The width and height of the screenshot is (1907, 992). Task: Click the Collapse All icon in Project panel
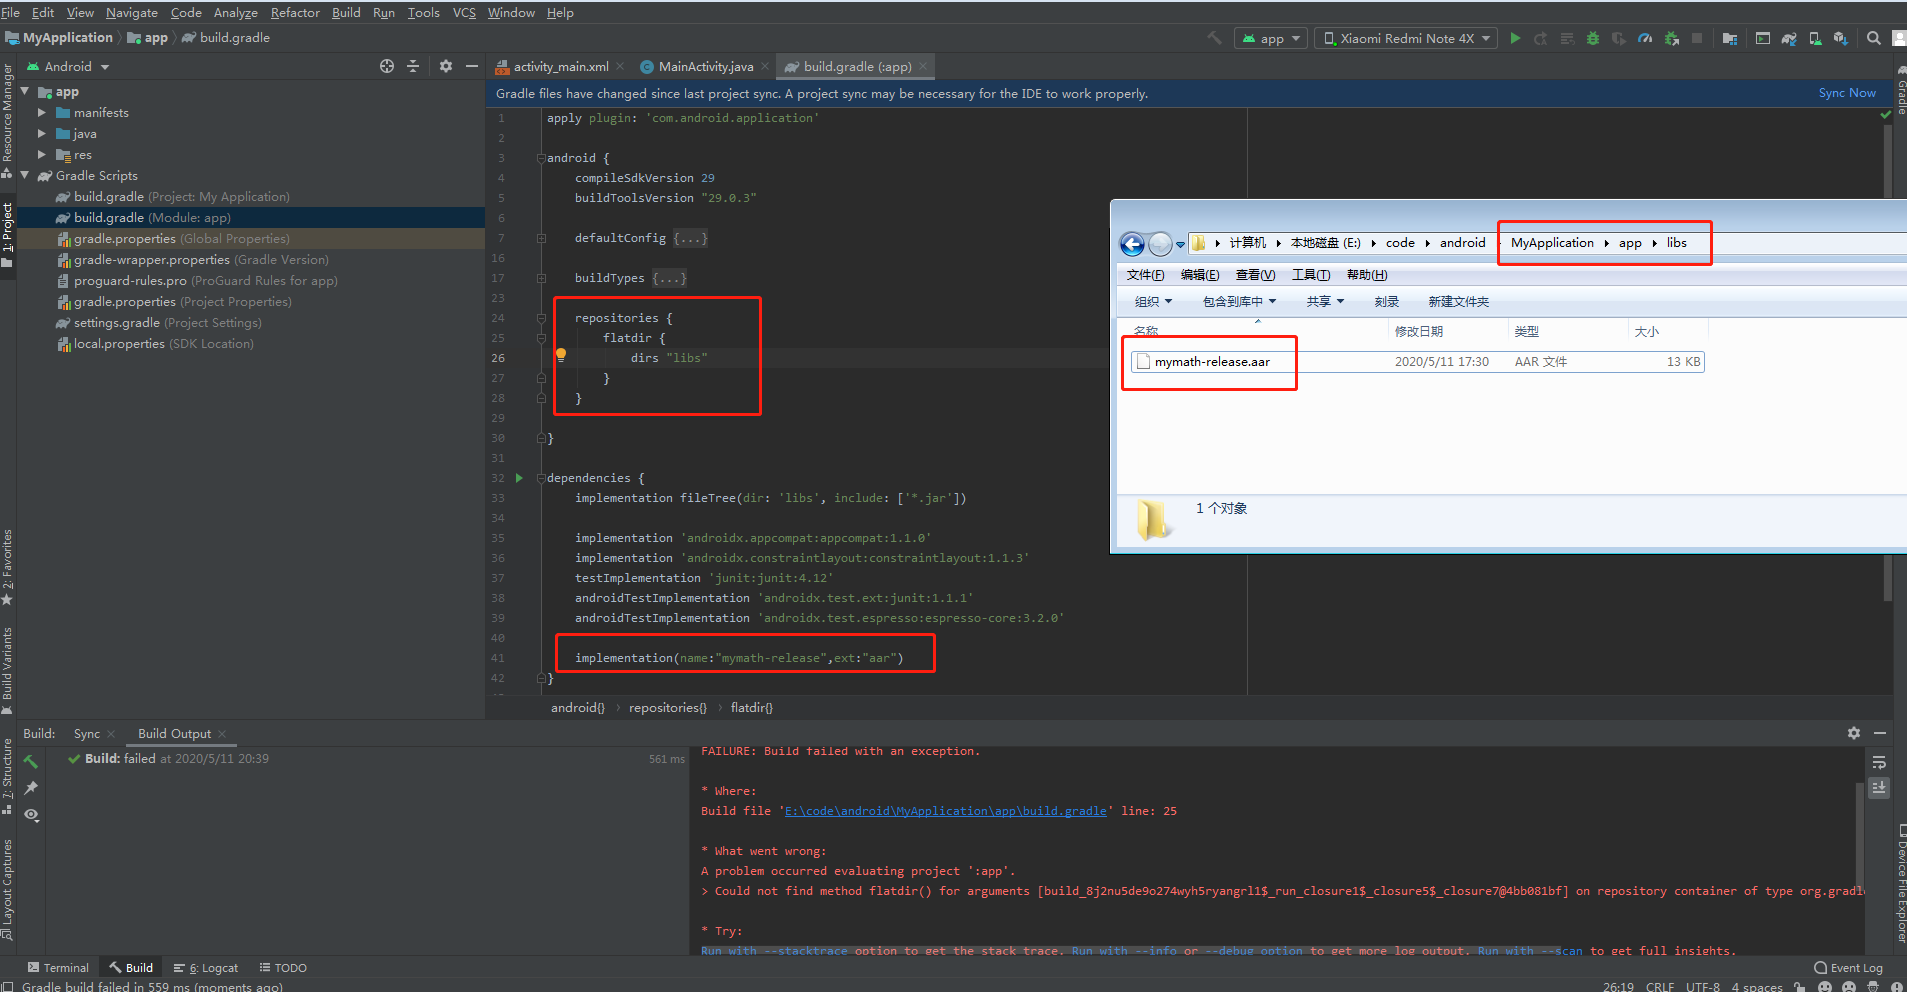pos(413,66)
